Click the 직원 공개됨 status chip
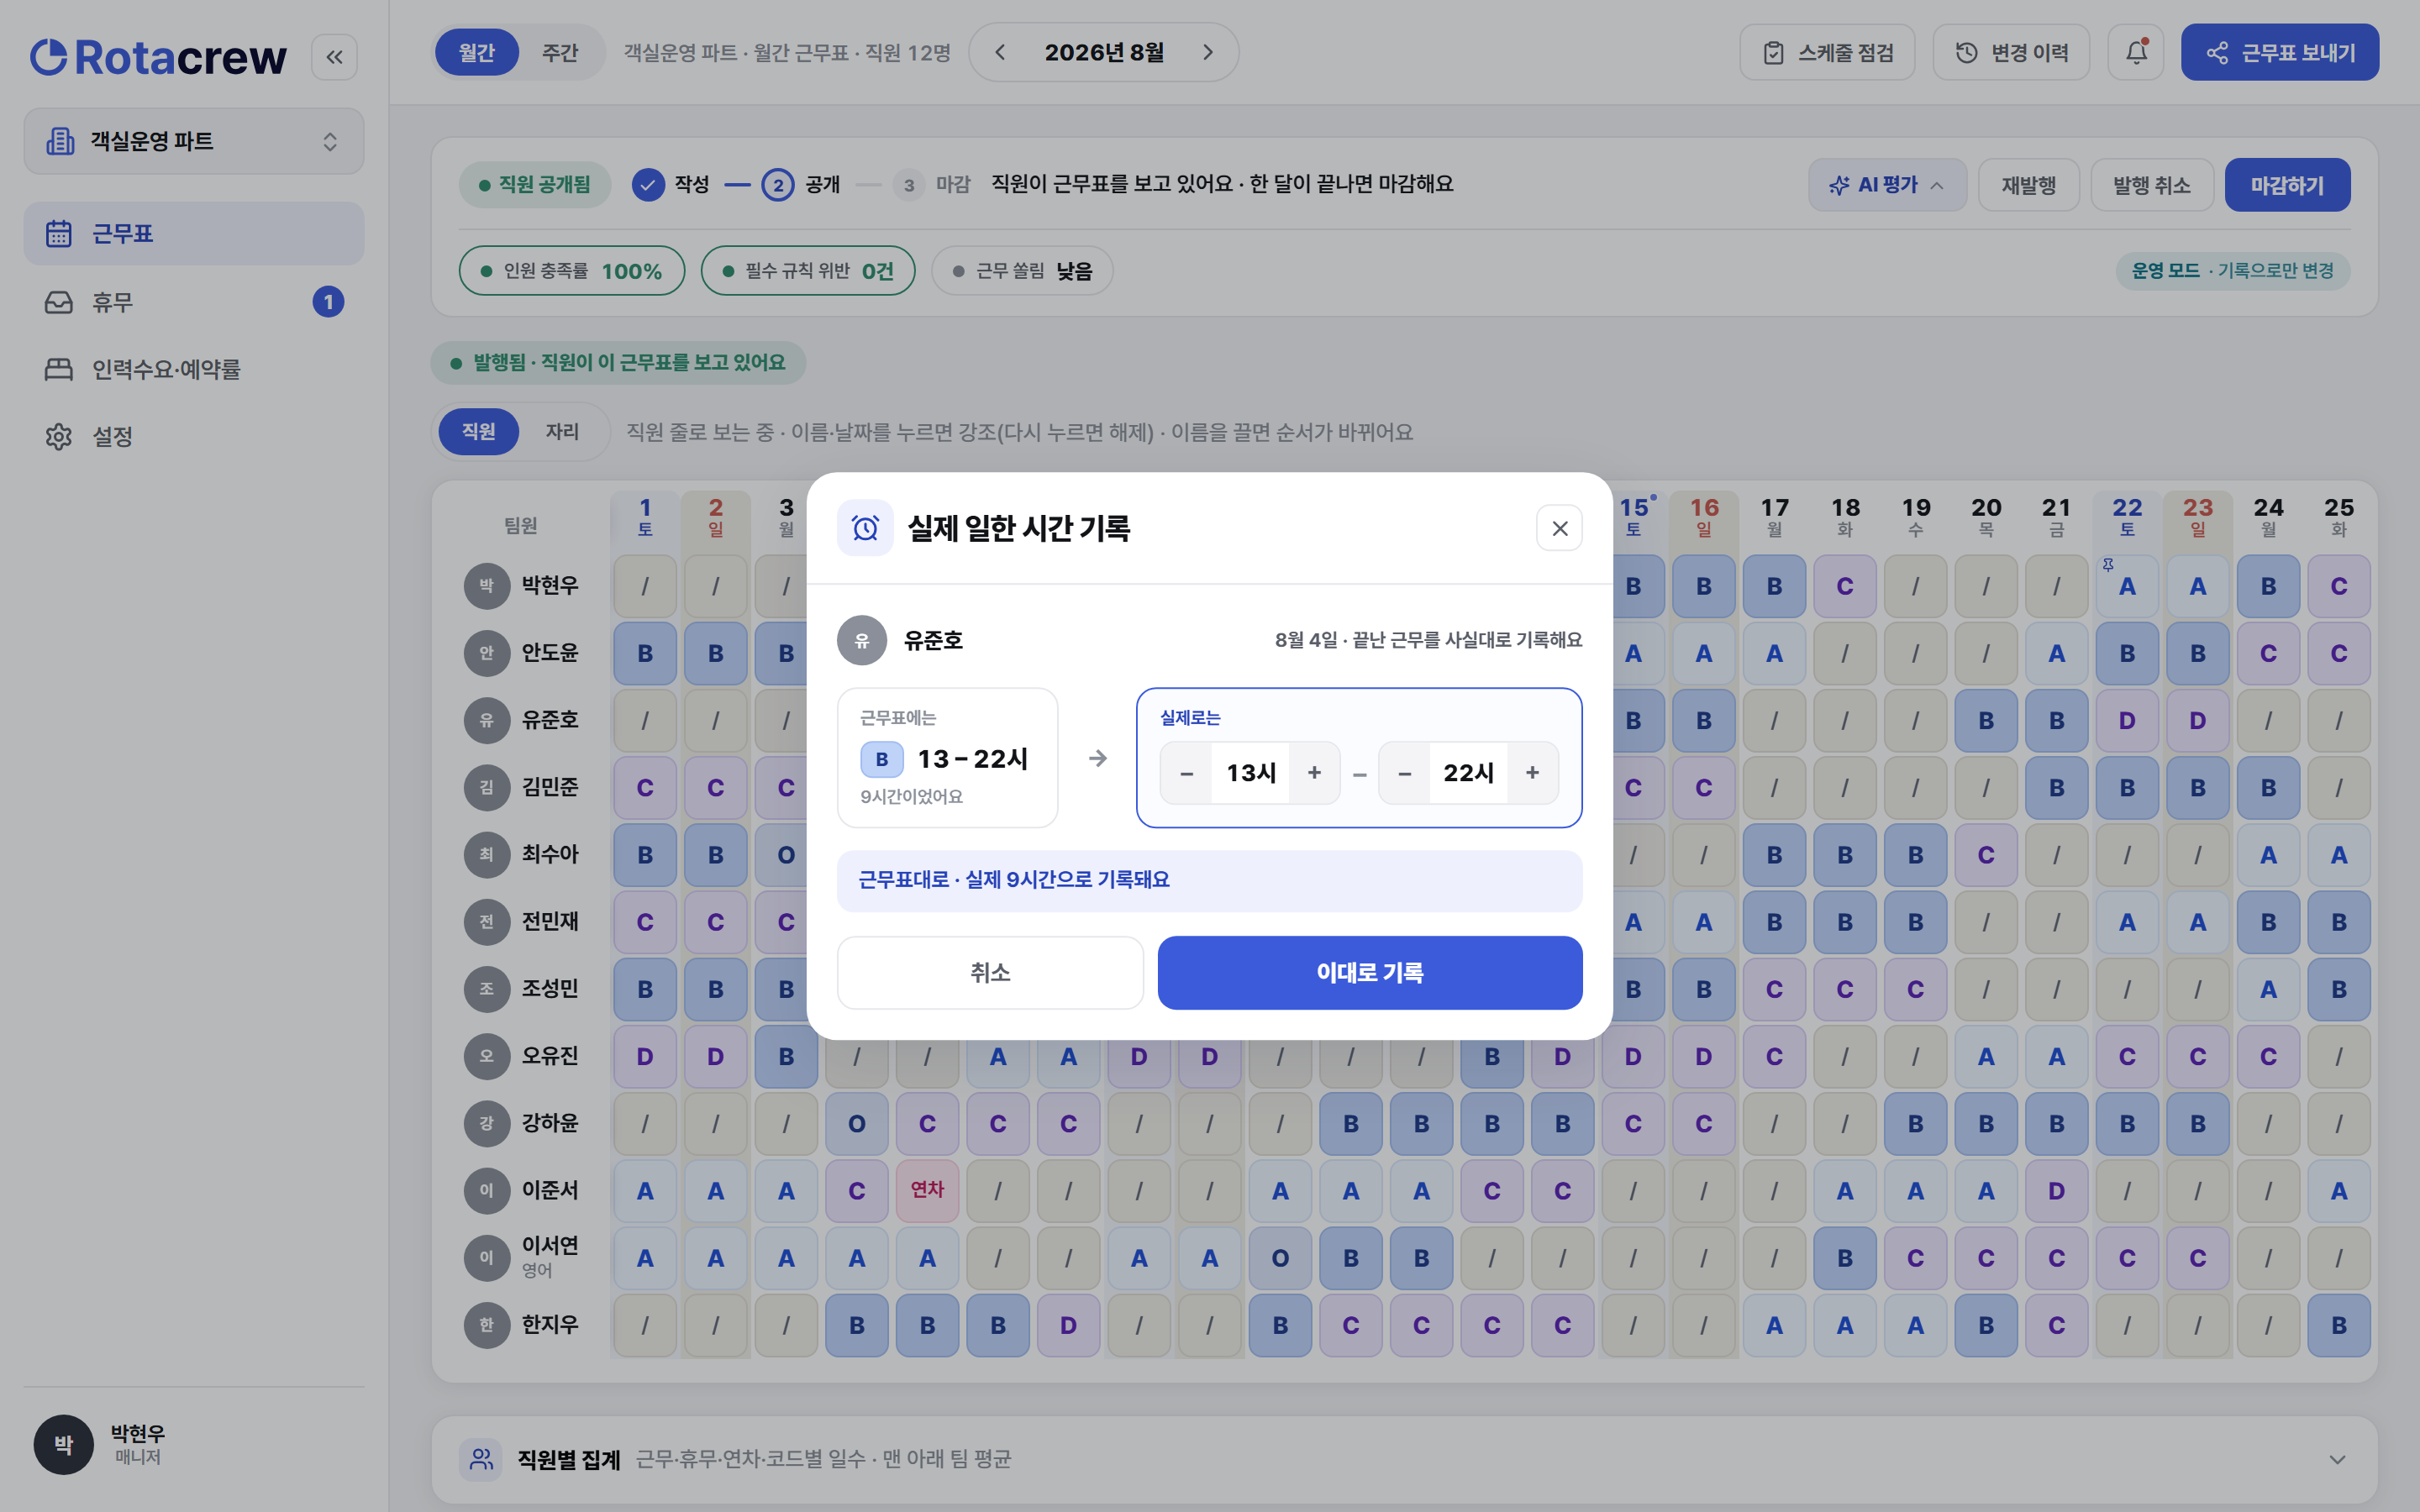The width and height of the screenshot is (2420, 1512). (x=534, y=185)
